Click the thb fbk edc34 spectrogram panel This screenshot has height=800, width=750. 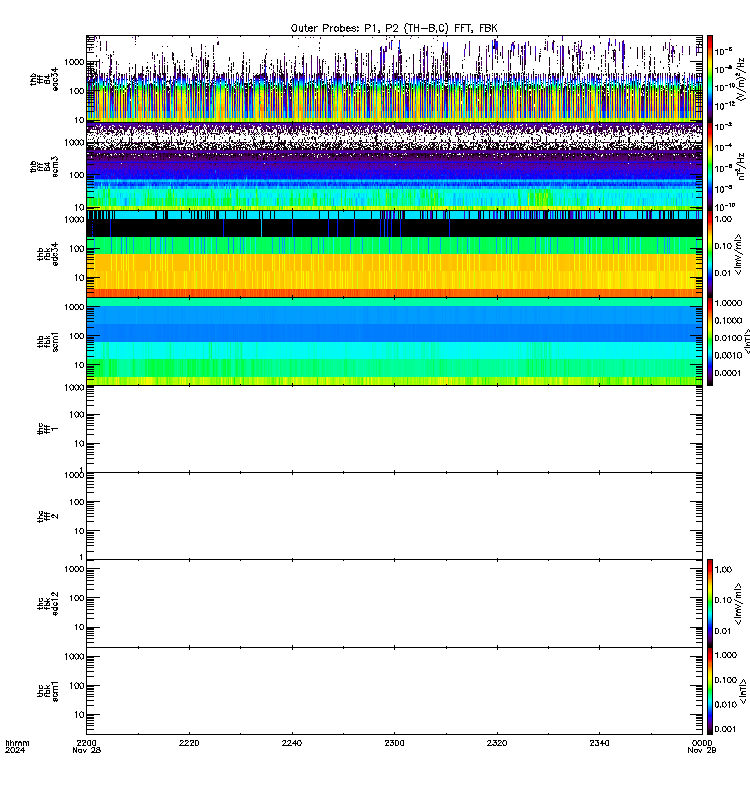click(394, 254)
